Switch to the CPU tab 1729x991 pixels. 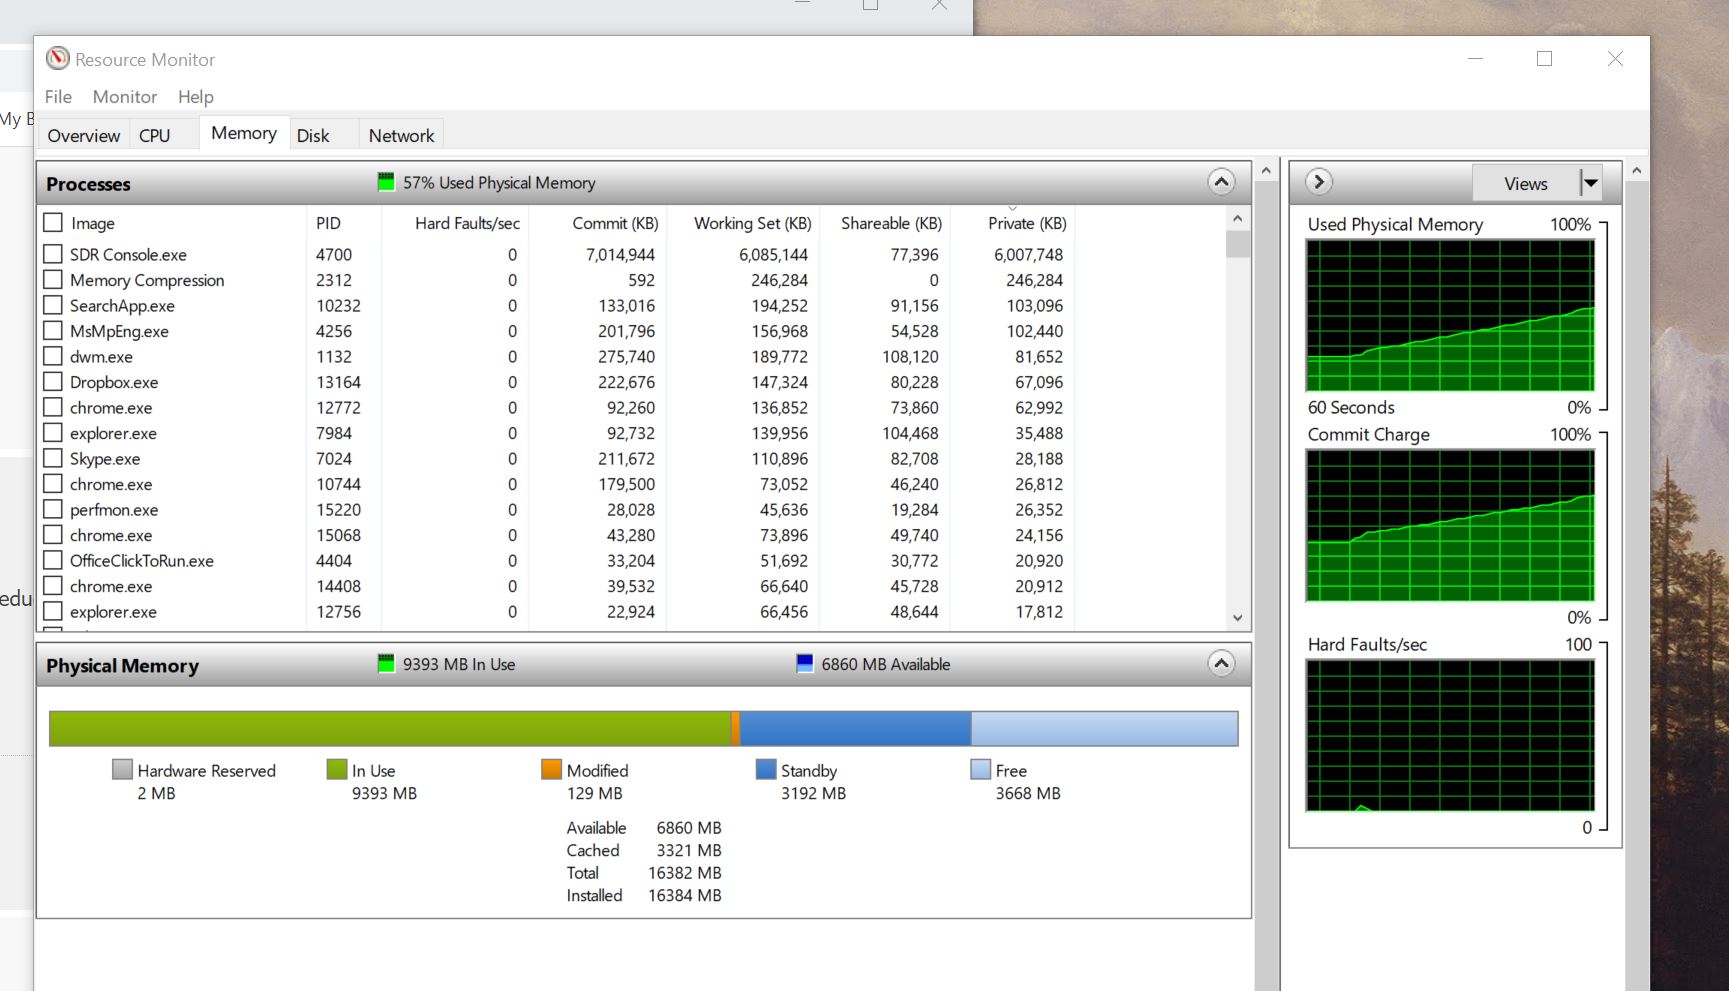(154, 135)
